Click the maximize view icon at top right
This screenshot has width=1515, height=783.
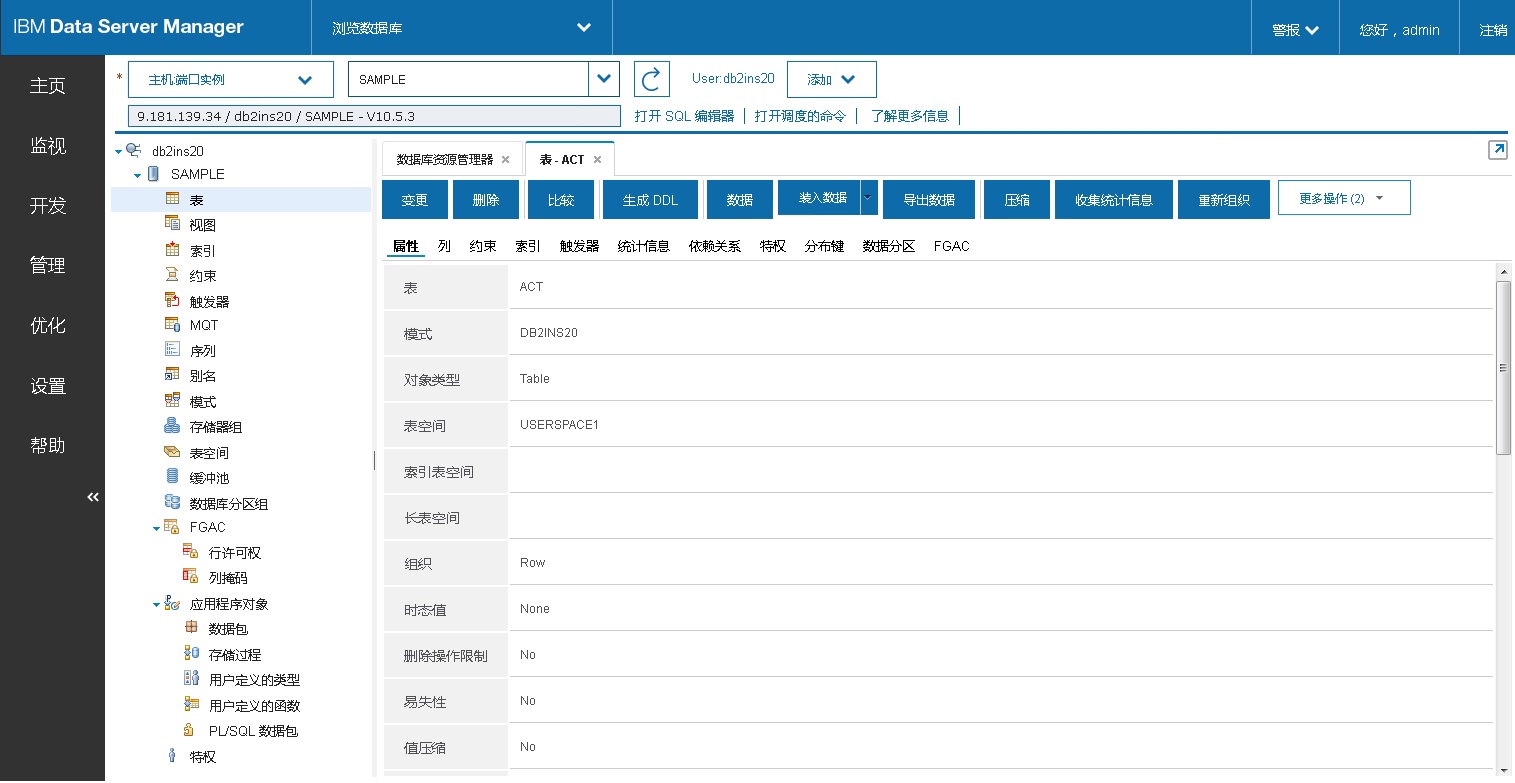[x=1497, y=149]
